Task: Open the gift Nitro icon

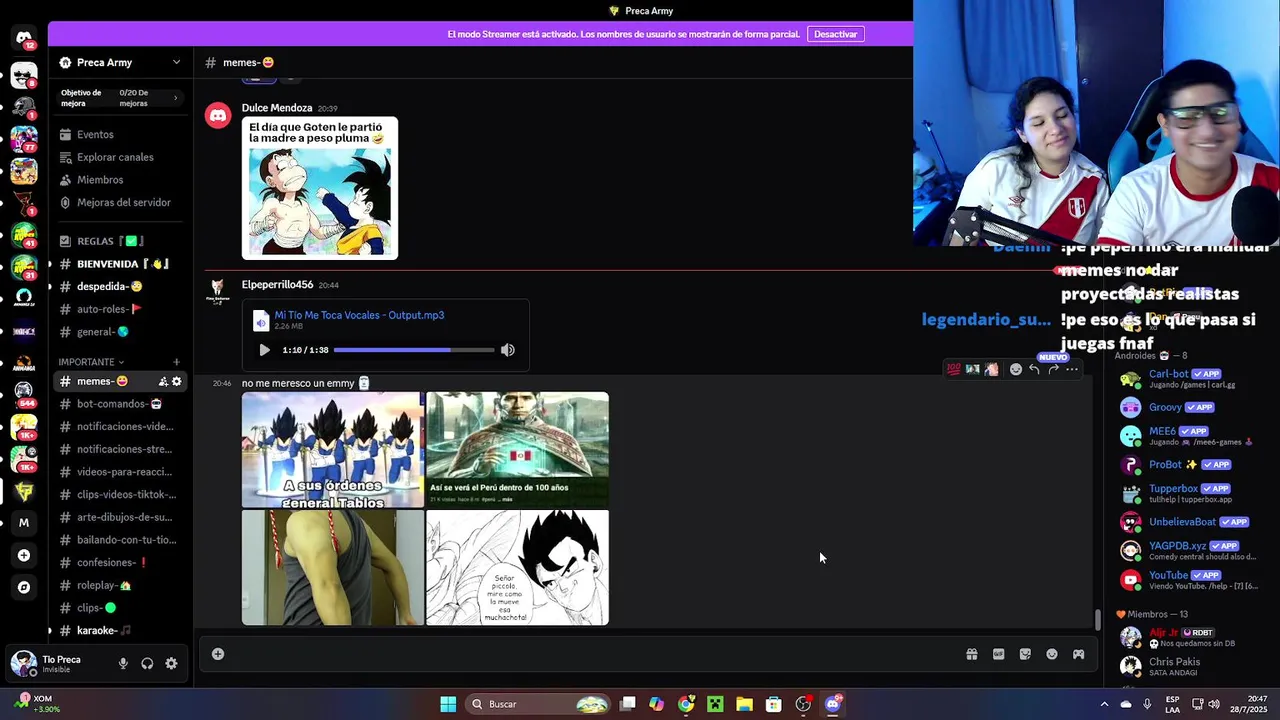Action: 971,654
